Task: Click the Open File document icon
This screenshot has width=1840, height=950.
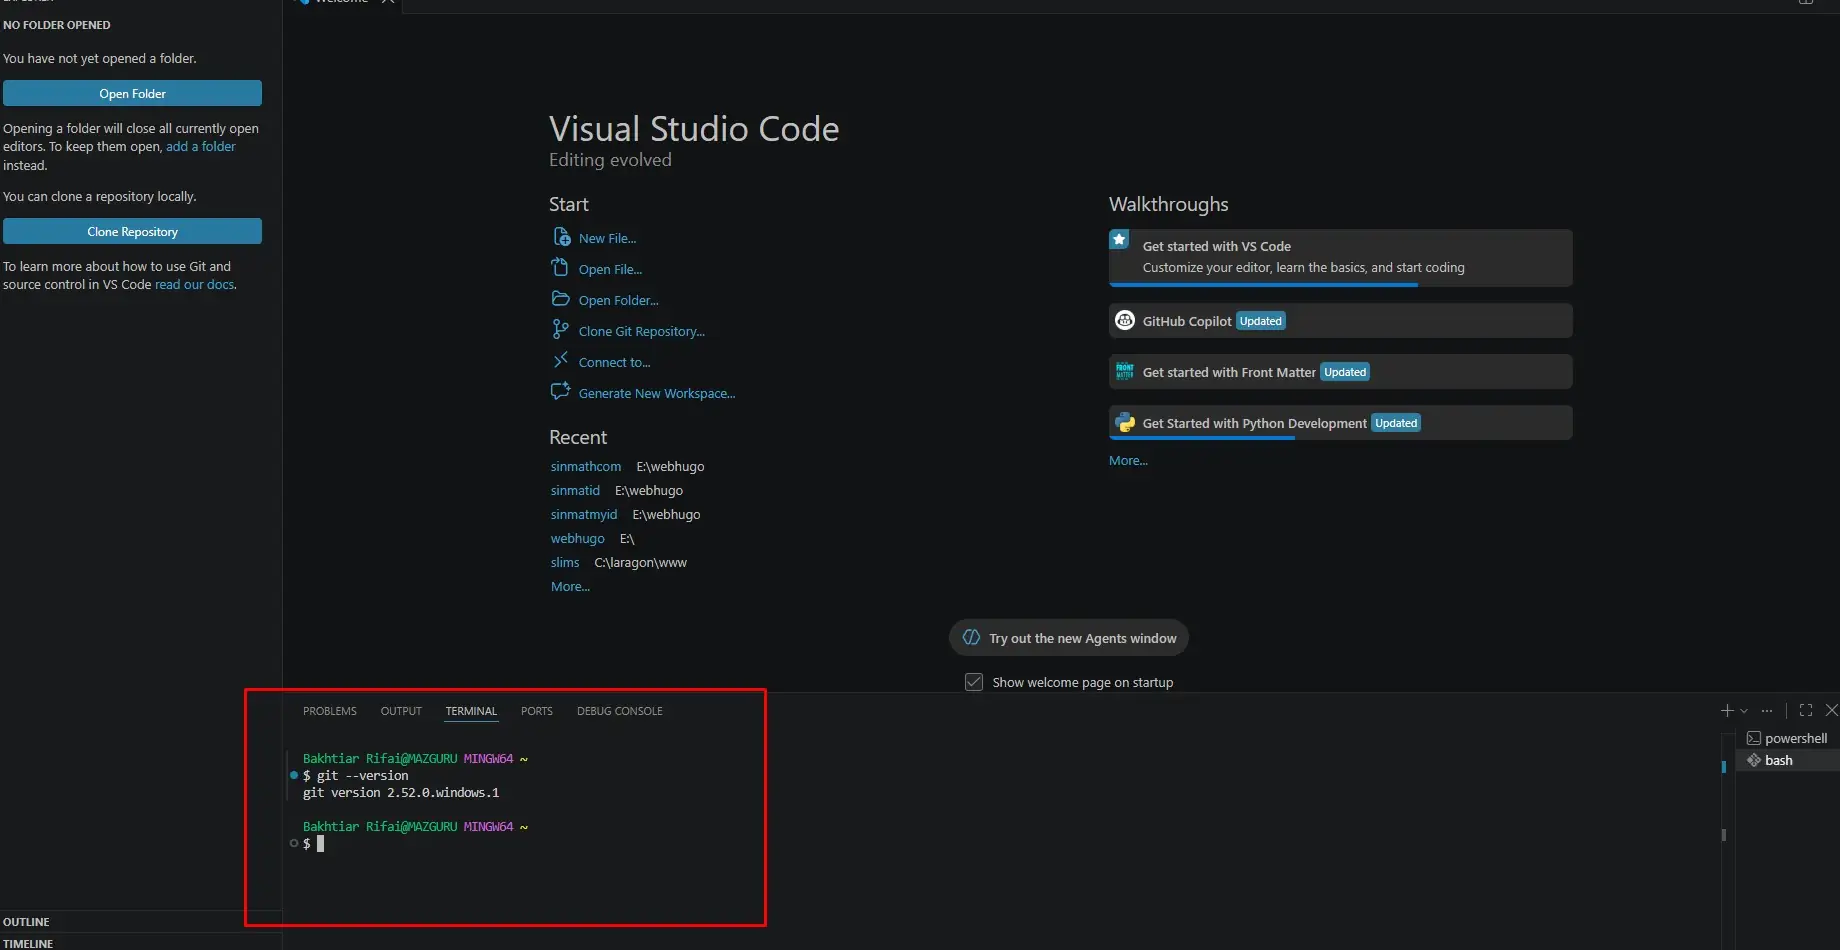Action: (x=560, y=267)
